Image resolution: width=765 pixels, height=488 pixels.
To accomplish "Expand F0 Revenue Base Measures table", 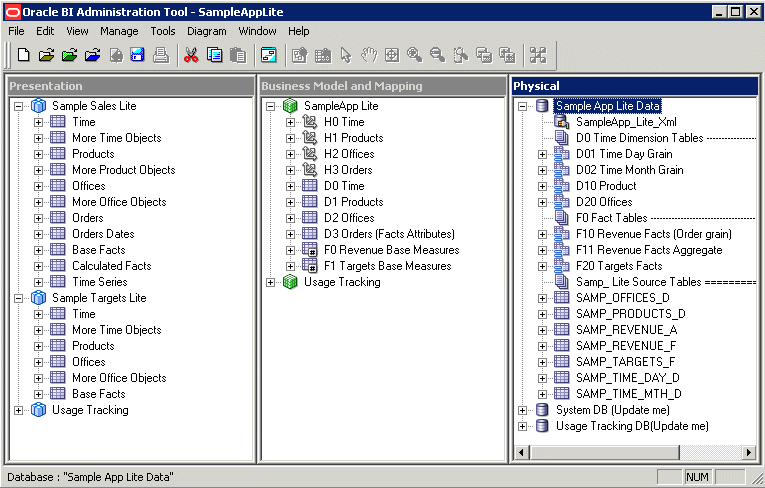I will [x=290, y=250].
